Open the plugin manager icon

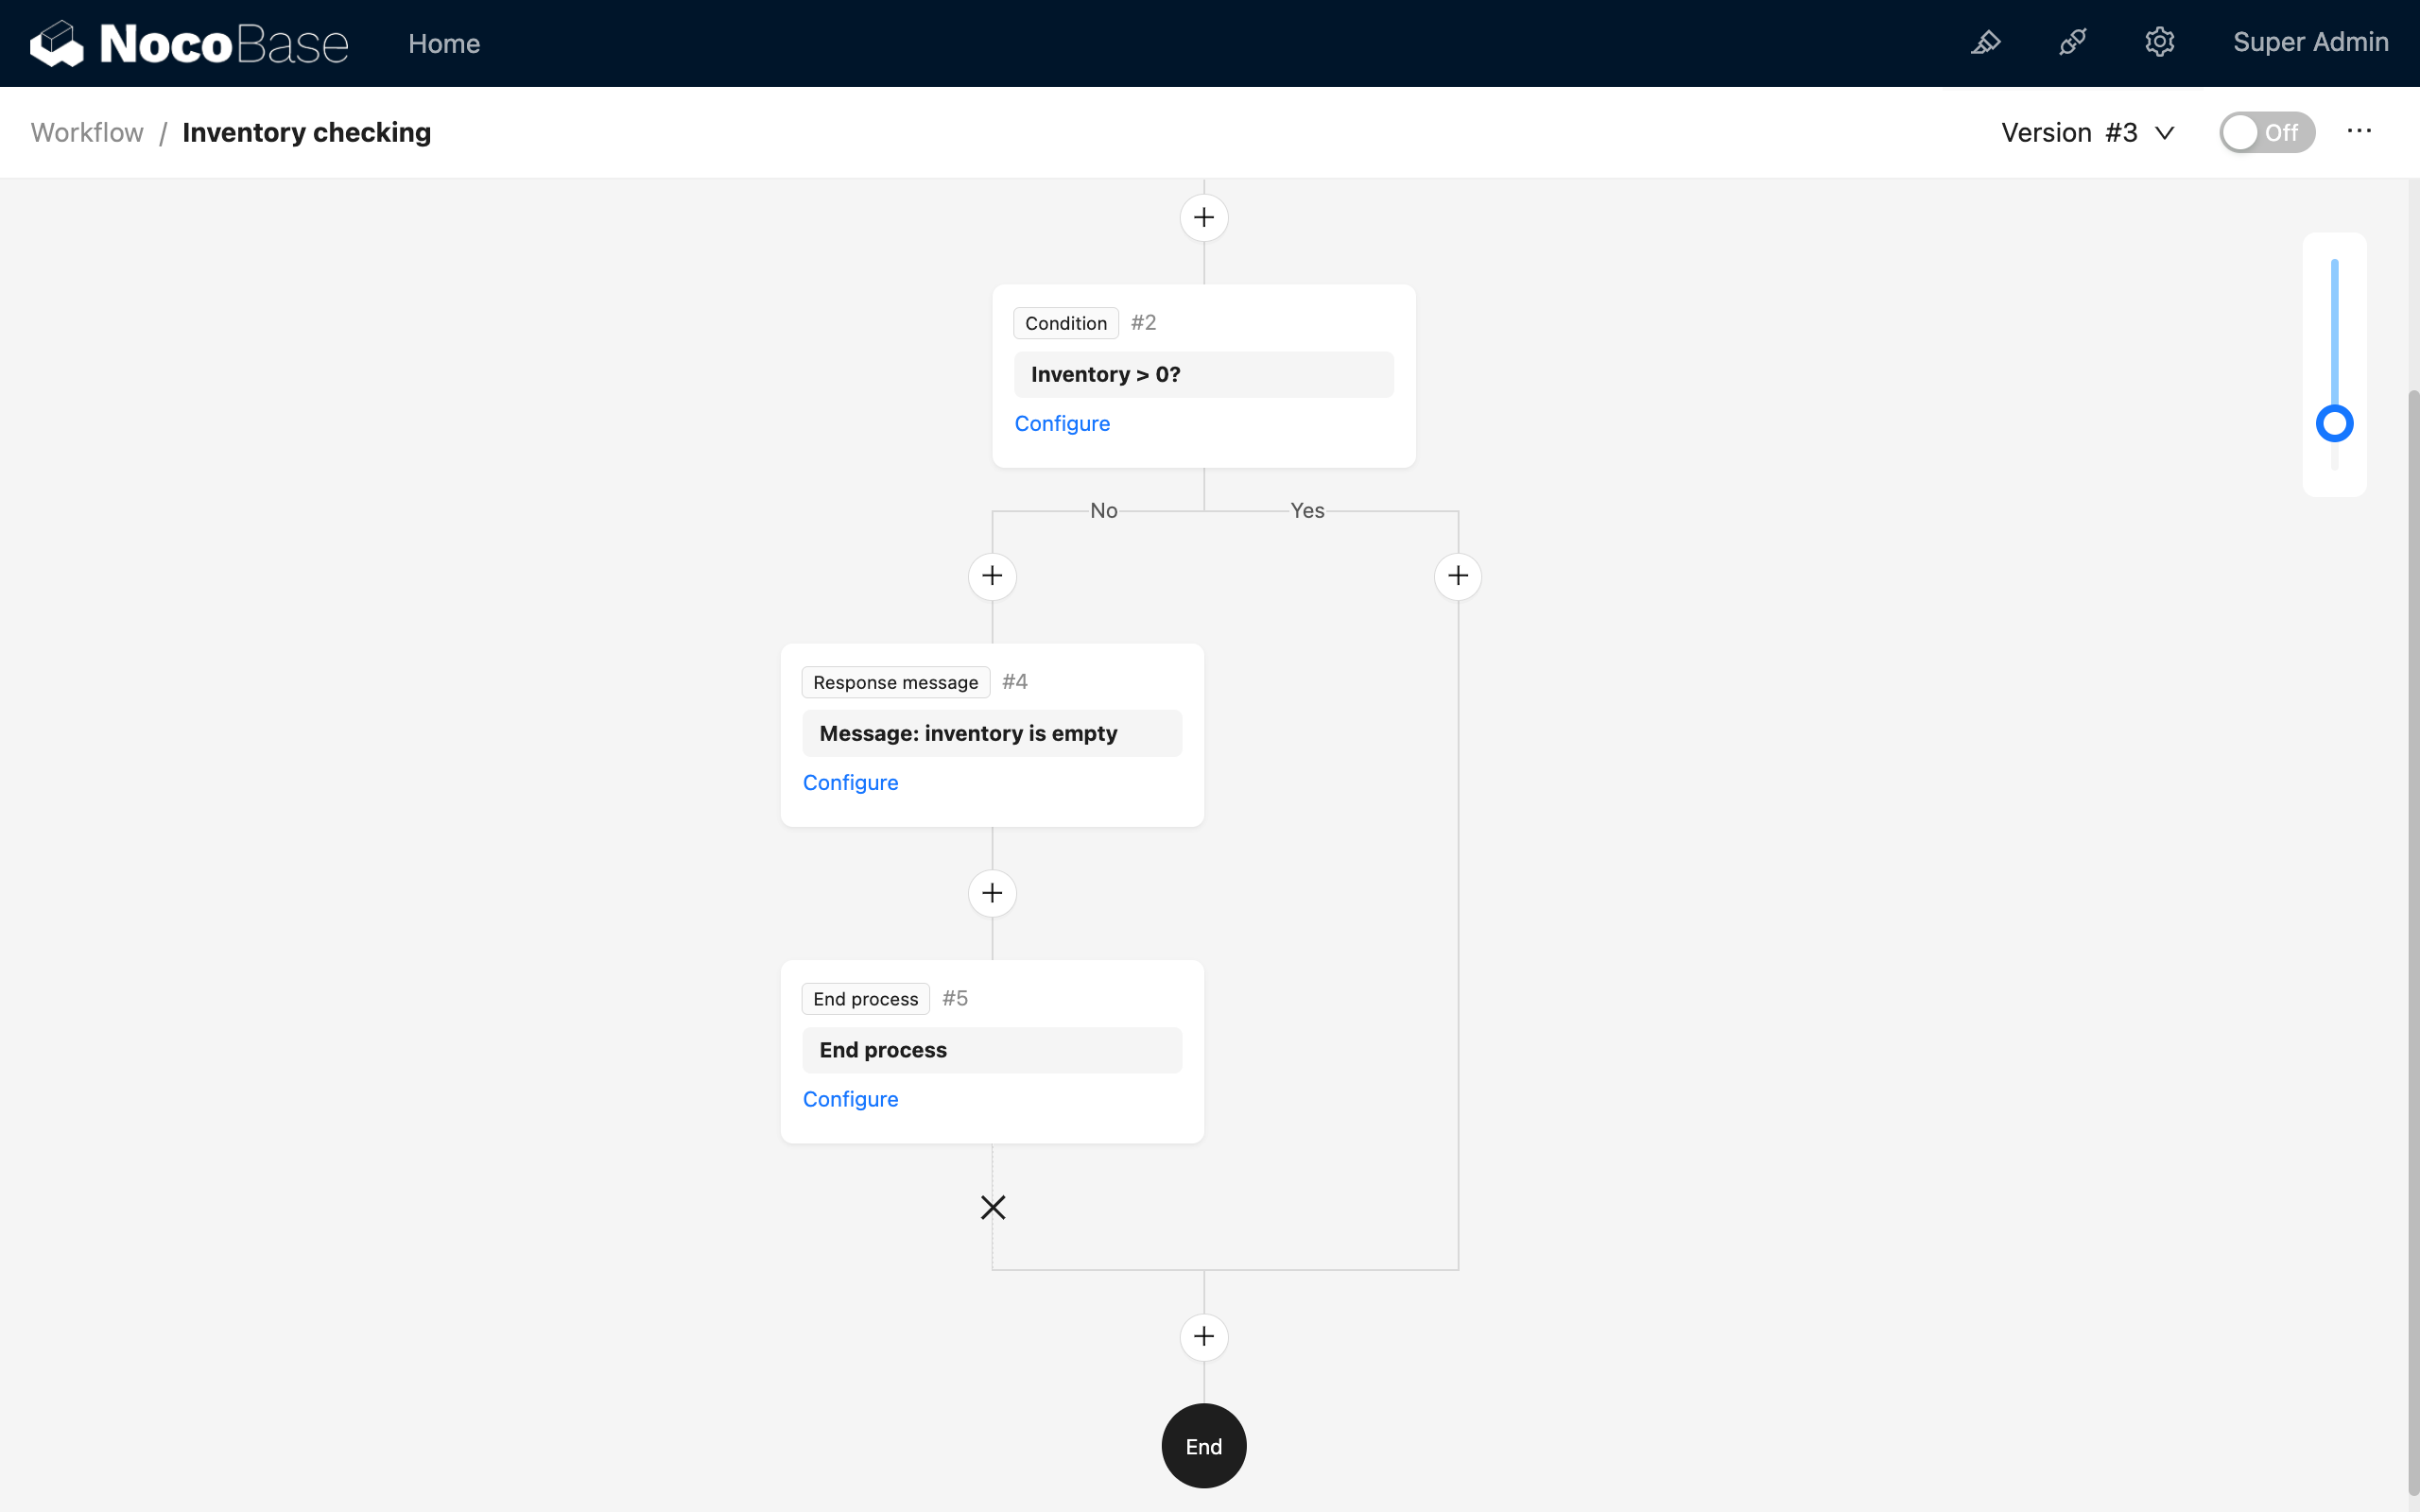pos(2073,43)
